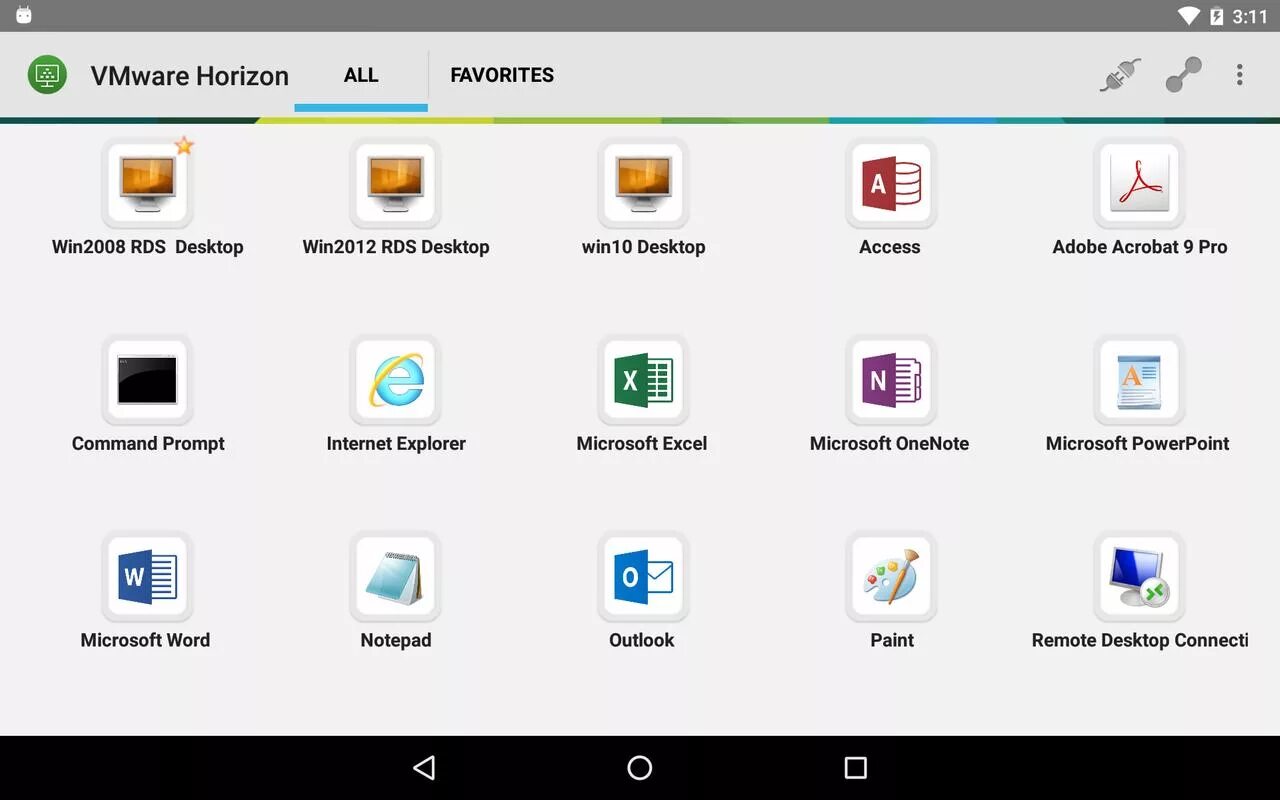This screenshot has width=1280, height=800.
Task: Open the Outlook icon
Action: (x=643, y=577)
